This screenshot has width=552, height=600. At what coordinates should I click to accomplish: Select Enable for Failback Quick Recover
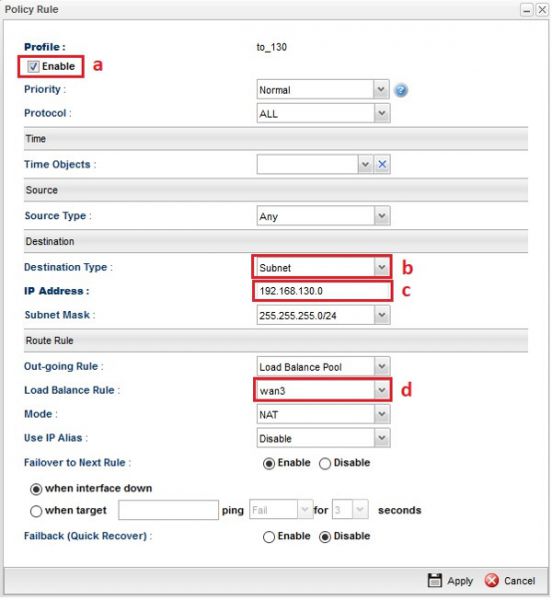269,537
